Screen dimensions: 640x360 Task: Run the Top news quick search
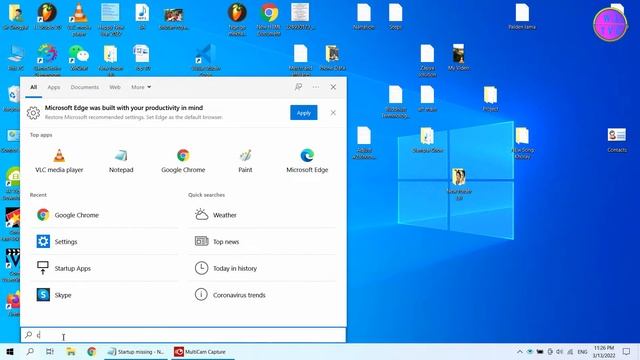[x=262, y=242]
